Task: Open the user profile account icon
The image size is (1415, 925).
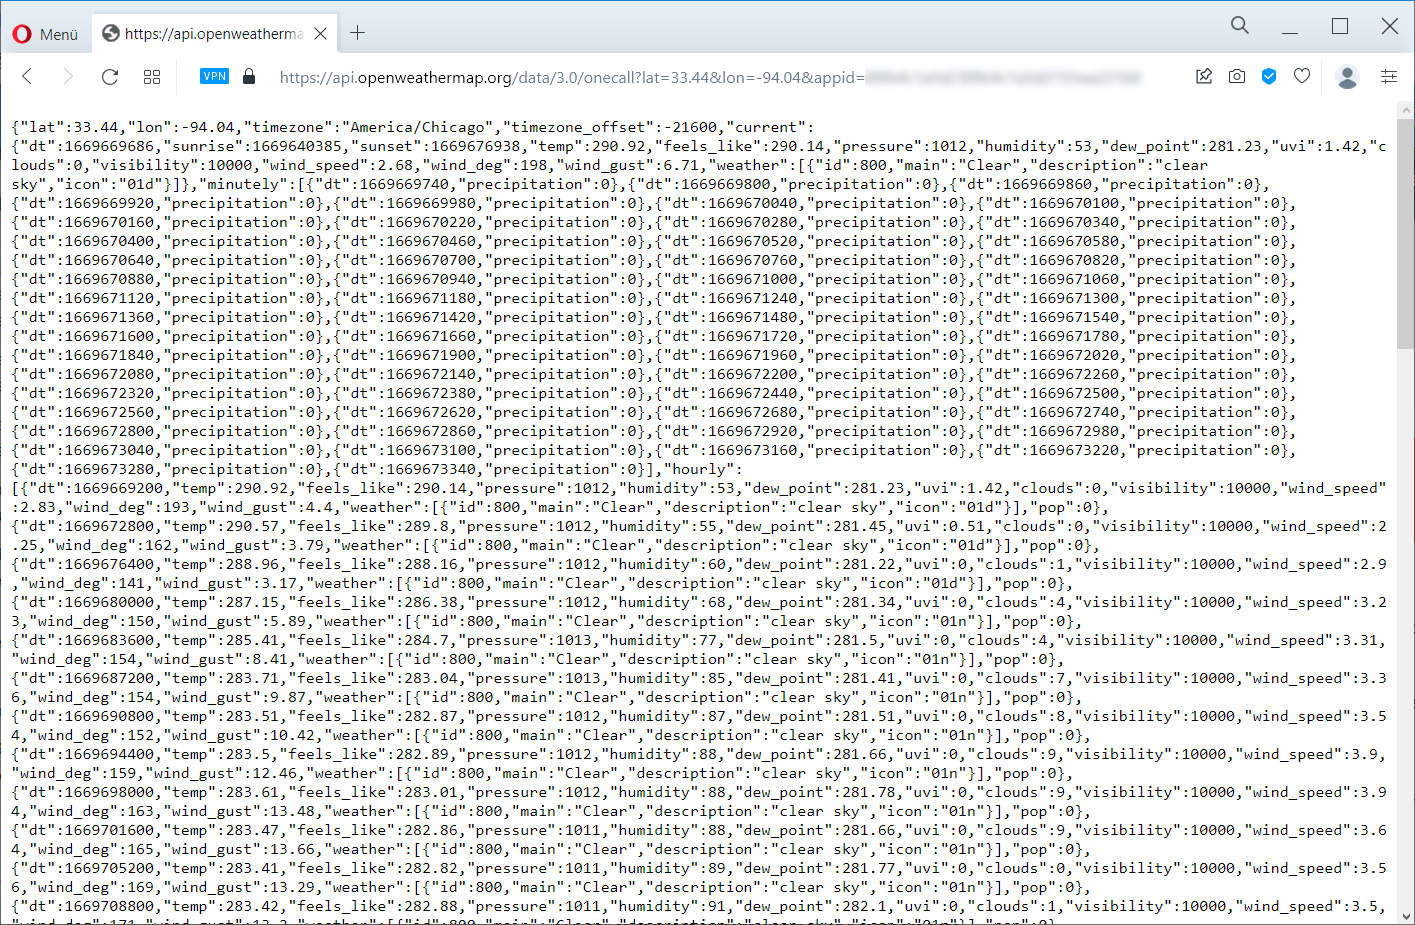Action: point(1347,77)
